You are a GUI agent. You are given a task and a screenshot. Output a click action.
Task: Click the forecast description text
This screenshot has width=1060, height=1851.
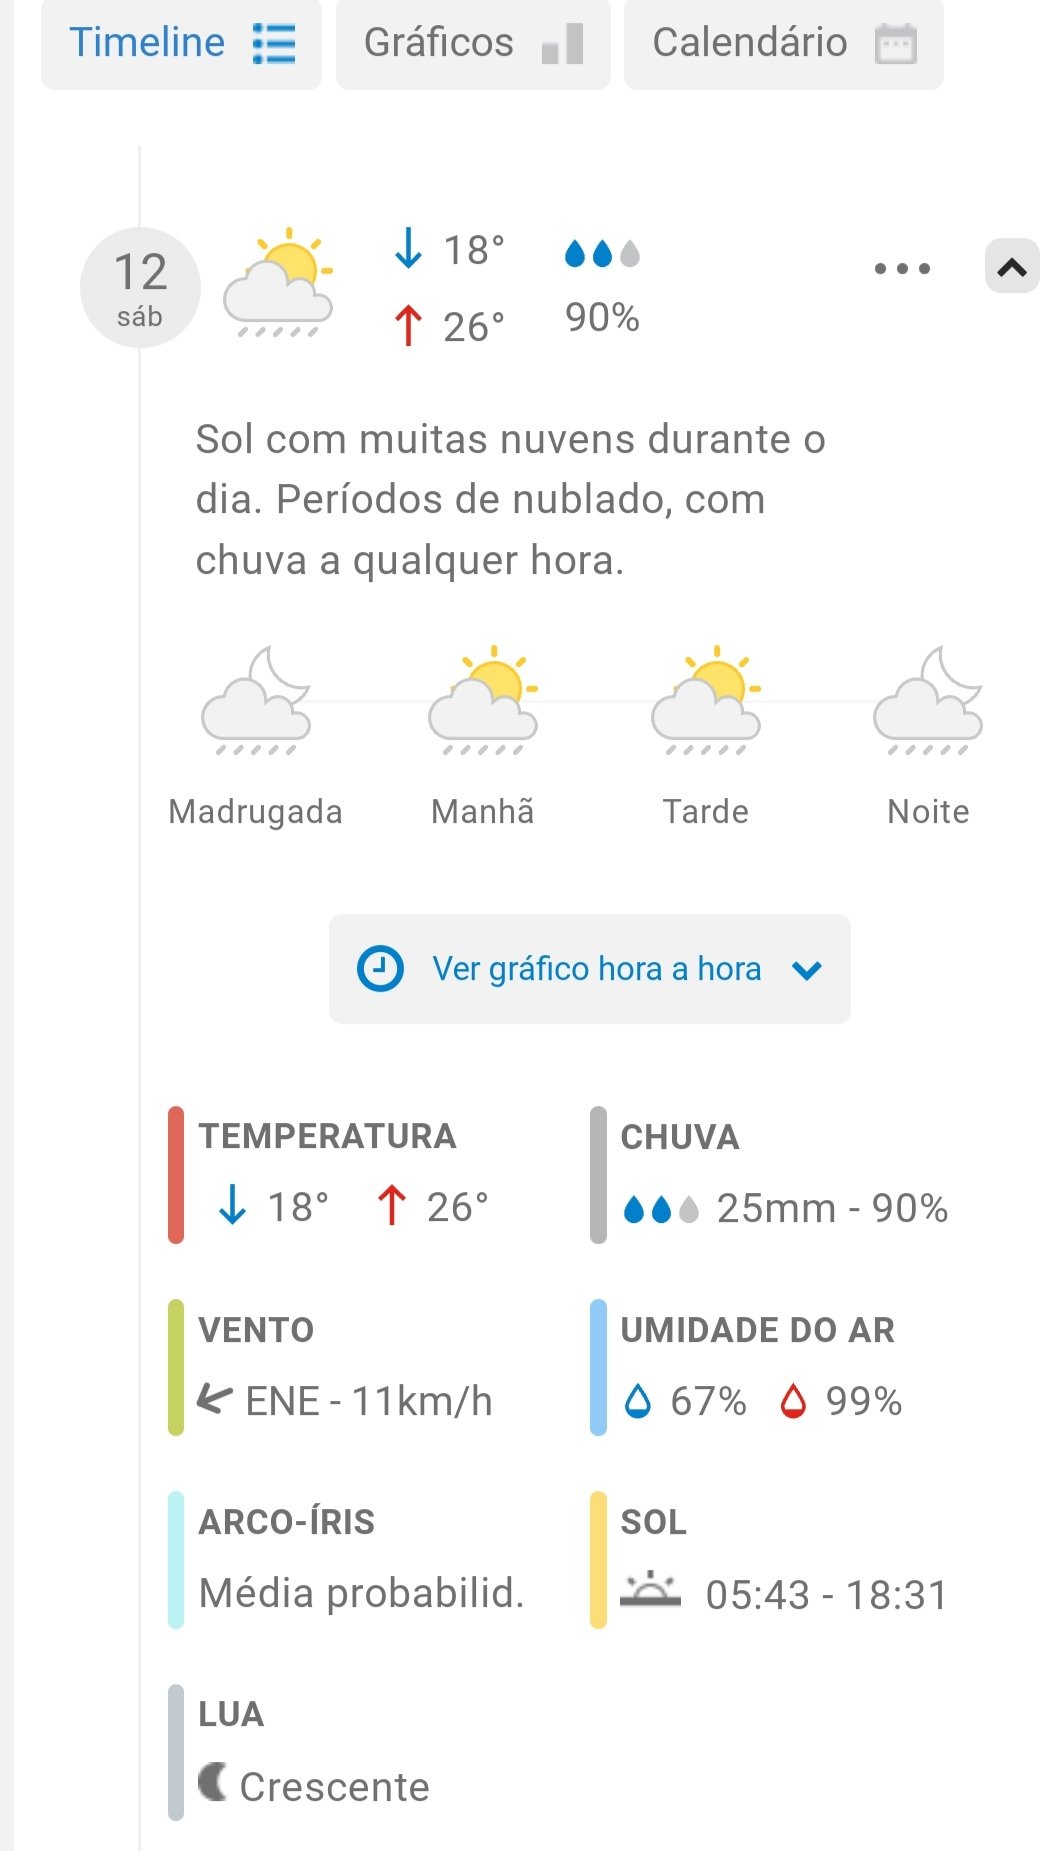pos(510,499)
